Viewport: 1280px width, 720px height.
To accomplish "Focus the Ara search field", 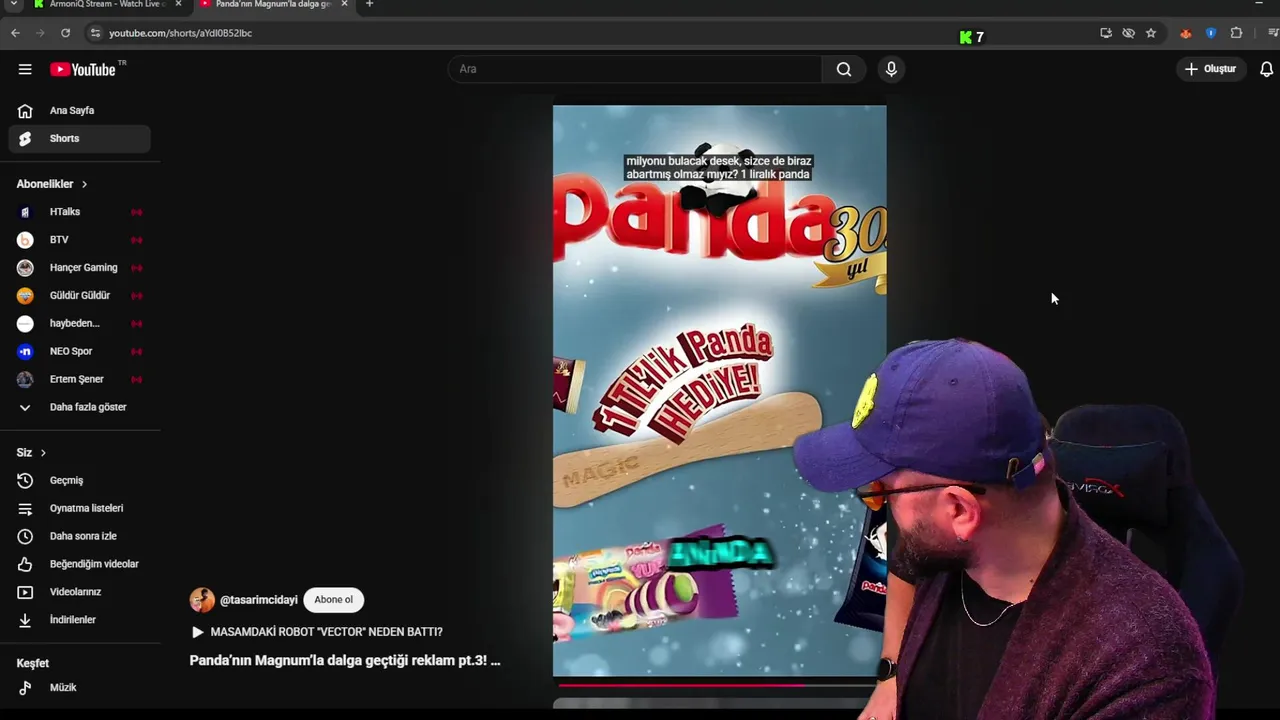I will point(635,69).
